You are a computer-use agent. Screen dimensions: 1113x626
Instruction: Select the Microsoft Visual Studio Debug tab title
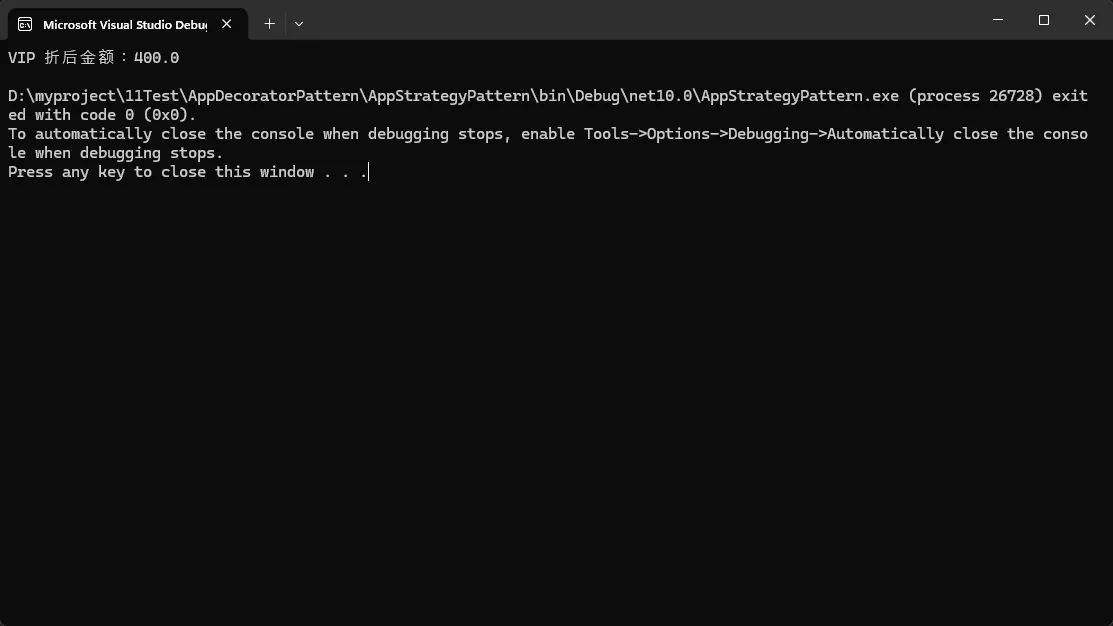pos(124,24)
